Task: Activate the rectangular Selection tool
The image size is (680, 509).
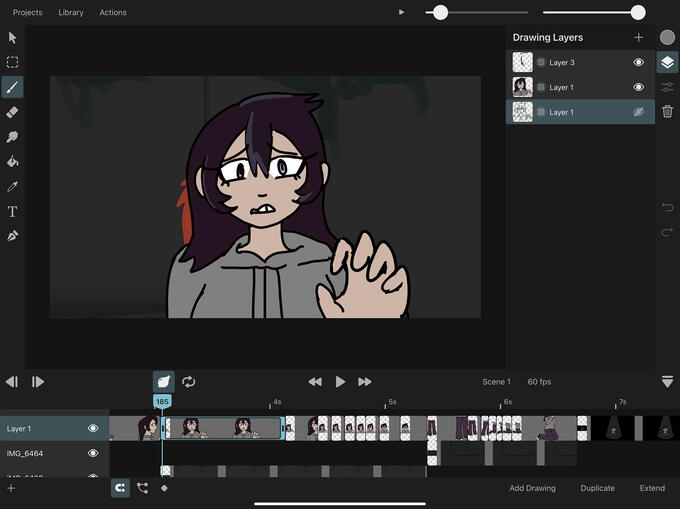Action: (13, 62)
